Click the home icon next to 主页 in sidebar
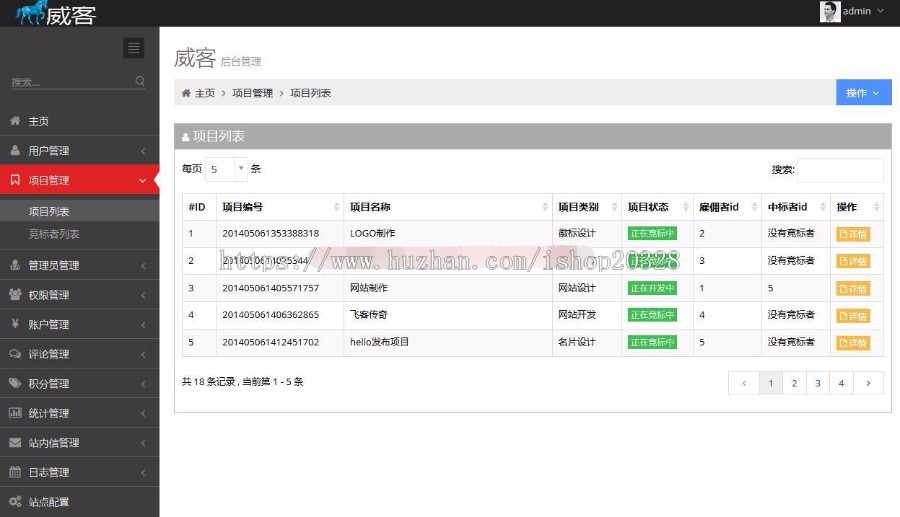The width and height of the screenshot is (900, 517). [15, 120]
